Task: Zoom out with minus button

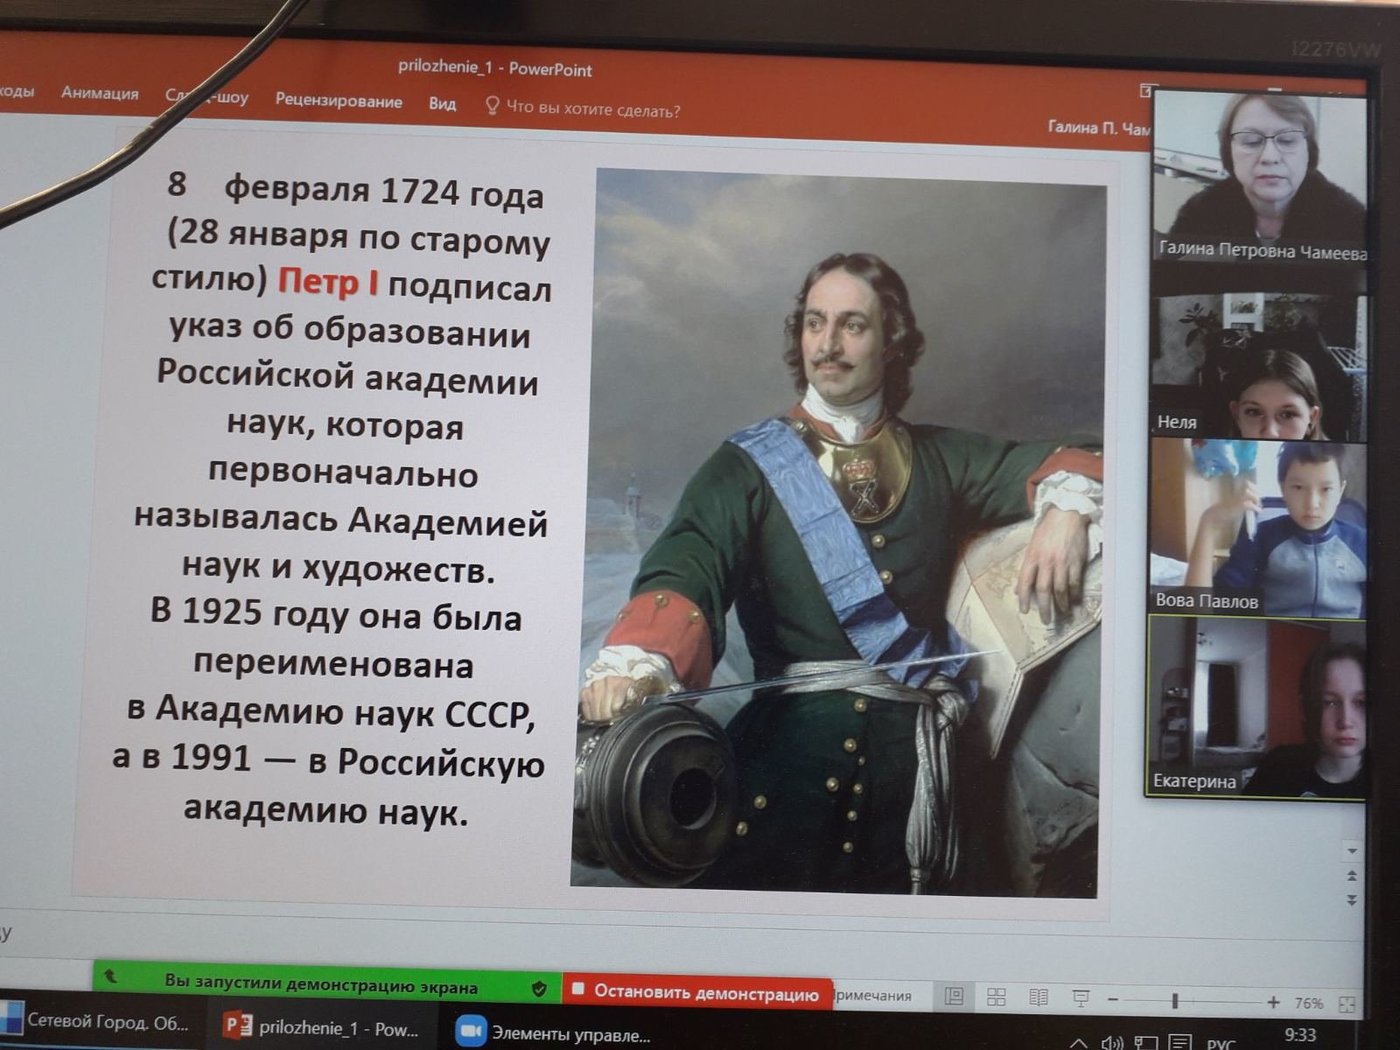Action: [1112, 999]
